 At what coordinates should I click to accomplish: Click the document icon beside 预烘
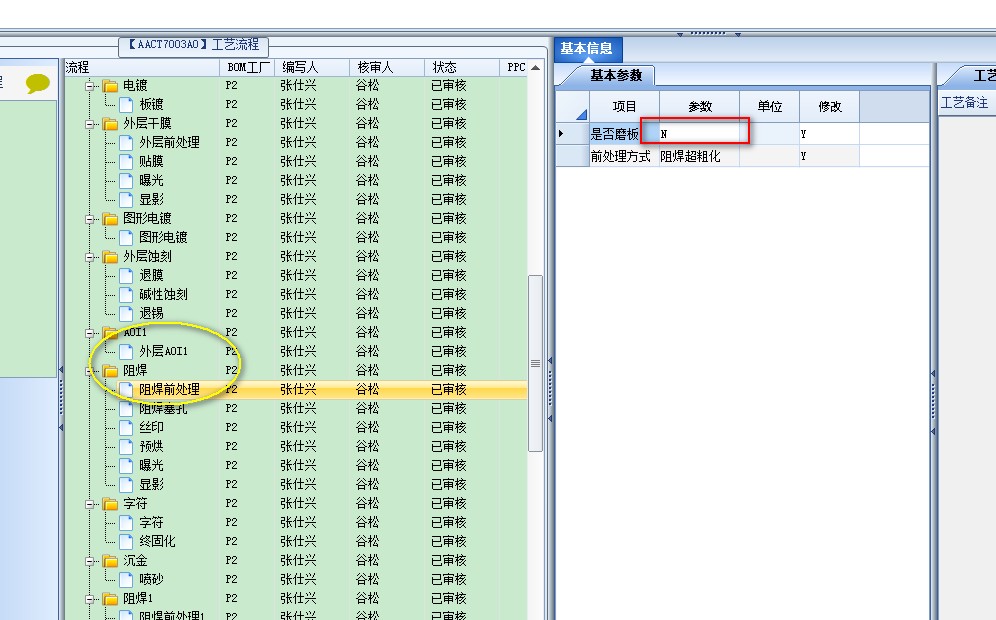[x=126, y=447]
